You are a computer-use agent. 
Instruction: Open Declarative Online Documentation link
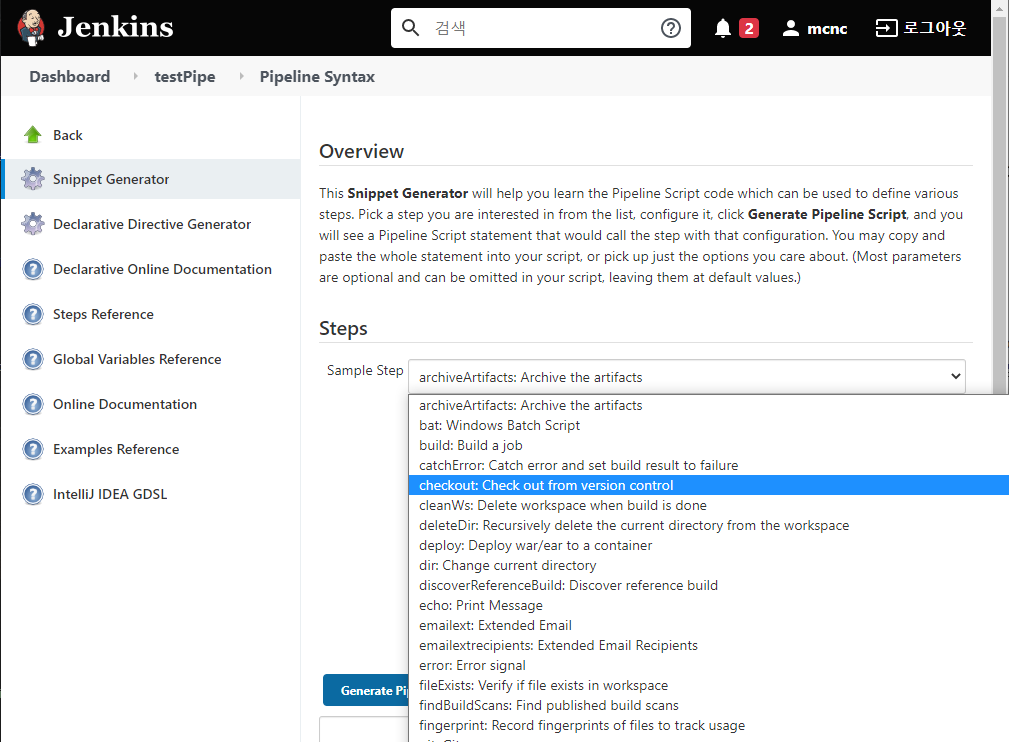[162, 269]
